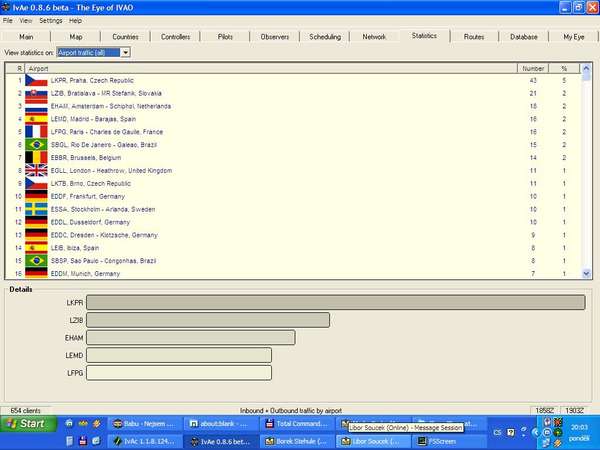Select 'LKPR, Praha, Czech Republic' row text
600x450 pixels.
[x=92, y=80]
